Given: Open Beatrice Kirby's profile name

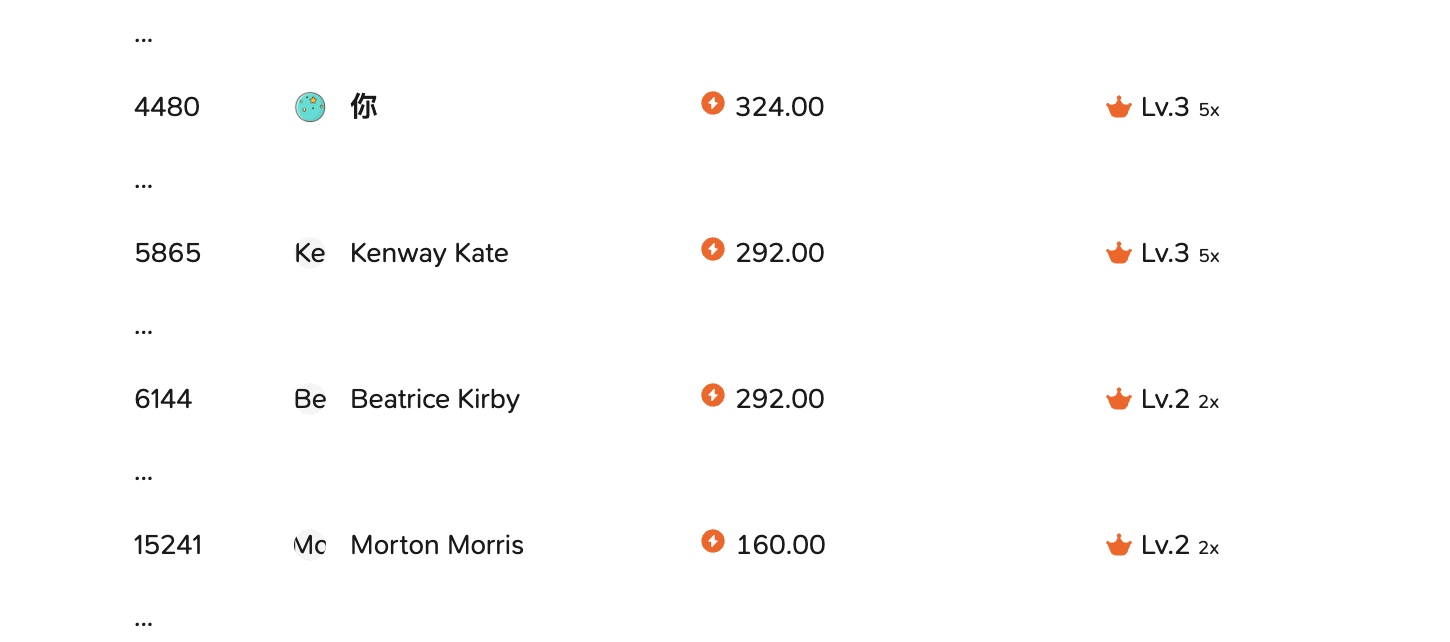Looking at the screenshot, I should 435,399.
